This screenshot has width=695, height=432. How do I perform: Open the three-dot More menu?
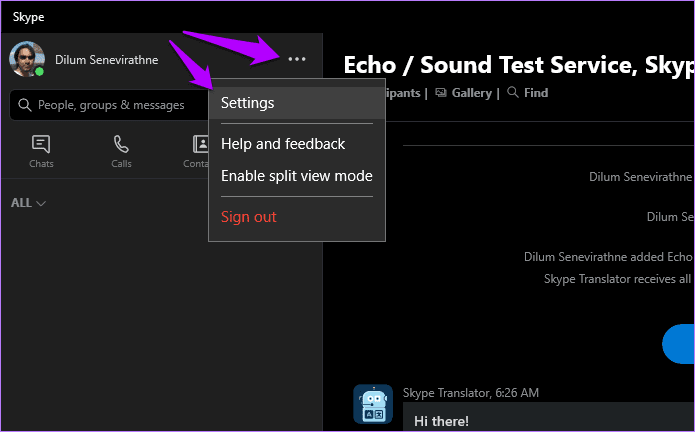[x=297, y=59]
